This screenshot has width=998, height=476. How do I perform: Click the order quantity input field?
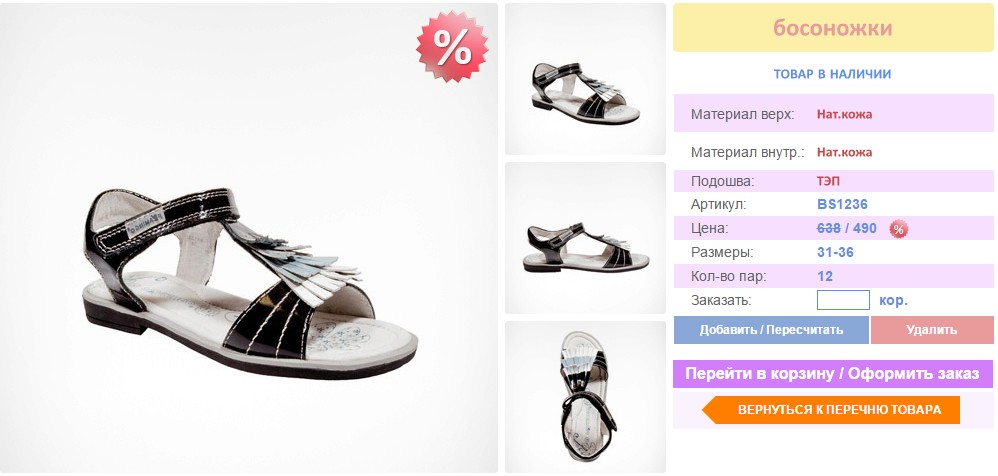843,300
